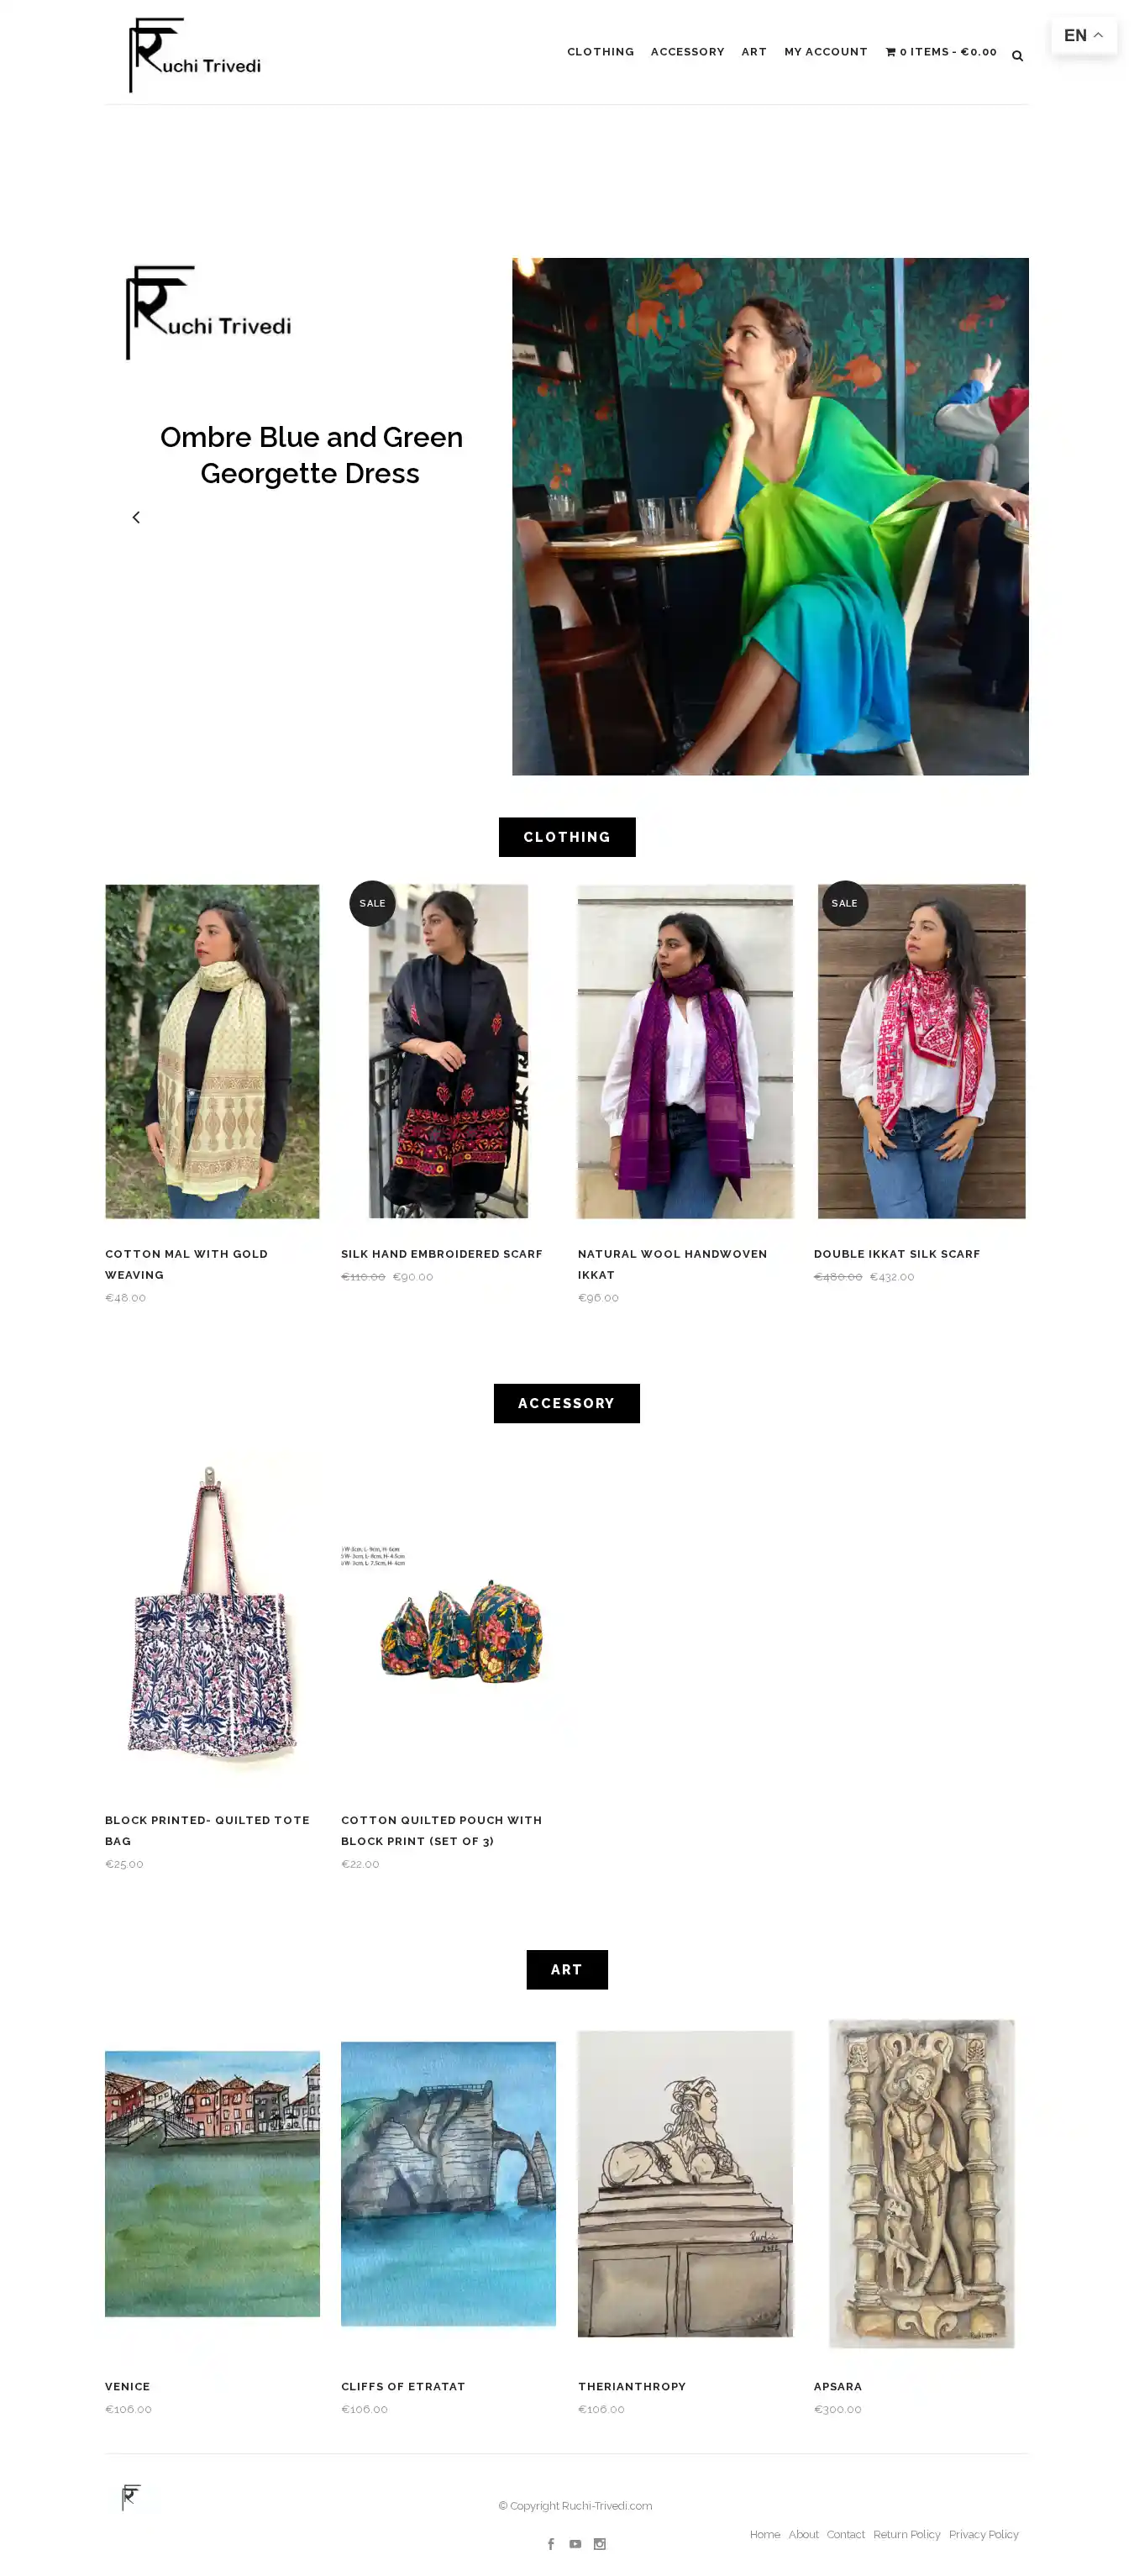Expand the EN language selector
The image size is (1134, 2576).
(1084, 36)
